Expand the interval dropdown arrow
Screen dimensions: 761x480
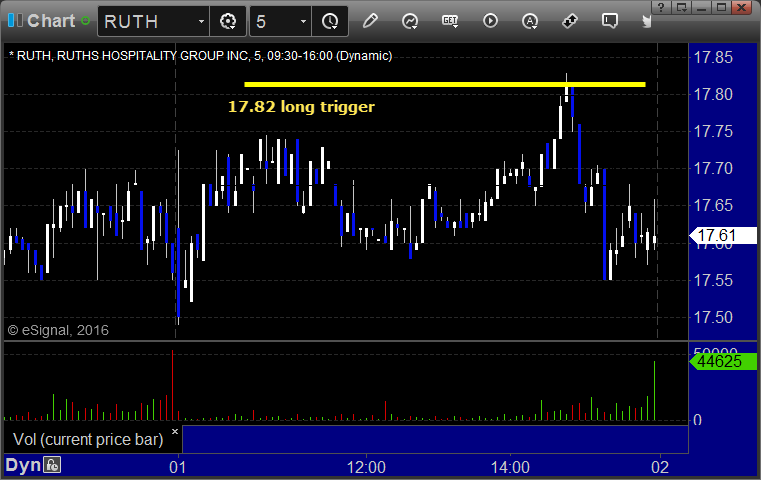pos(303,21)
